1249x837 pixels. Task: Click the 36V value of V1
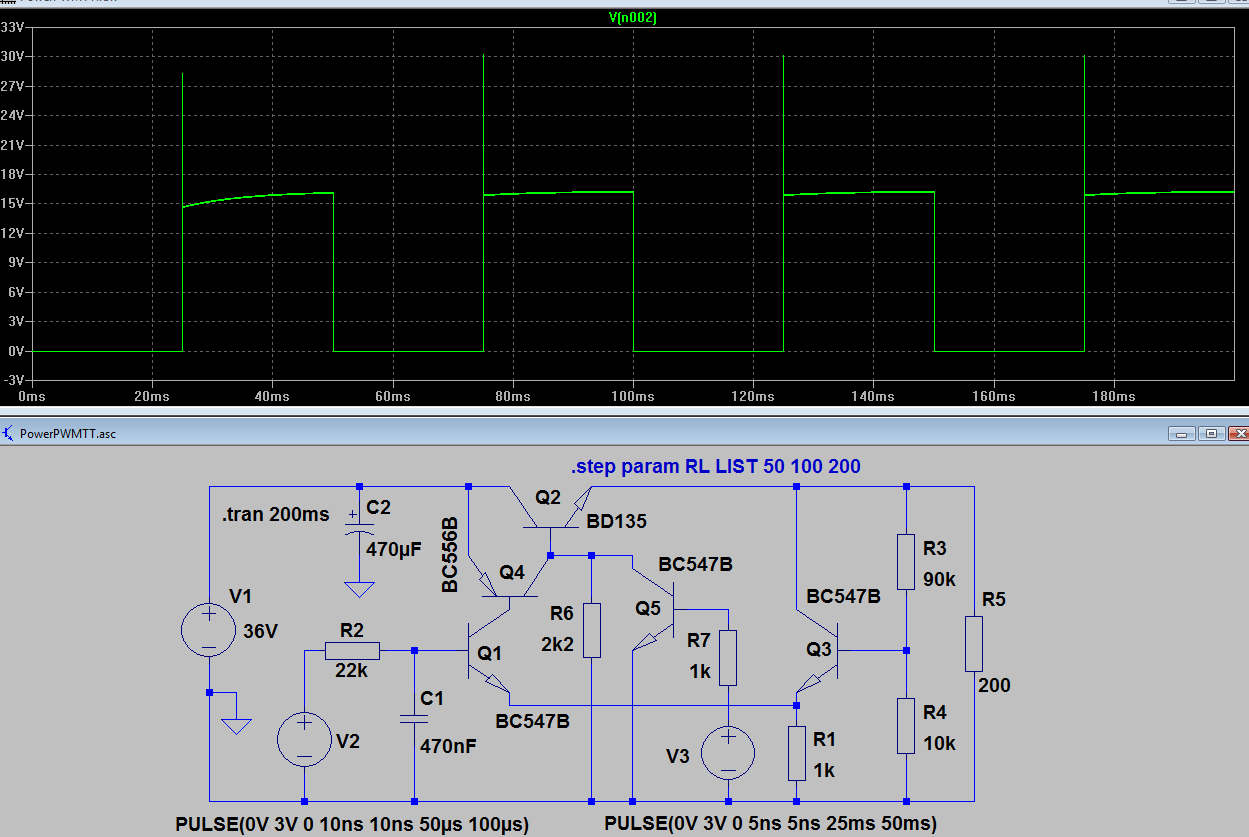[x=262, y=631]
